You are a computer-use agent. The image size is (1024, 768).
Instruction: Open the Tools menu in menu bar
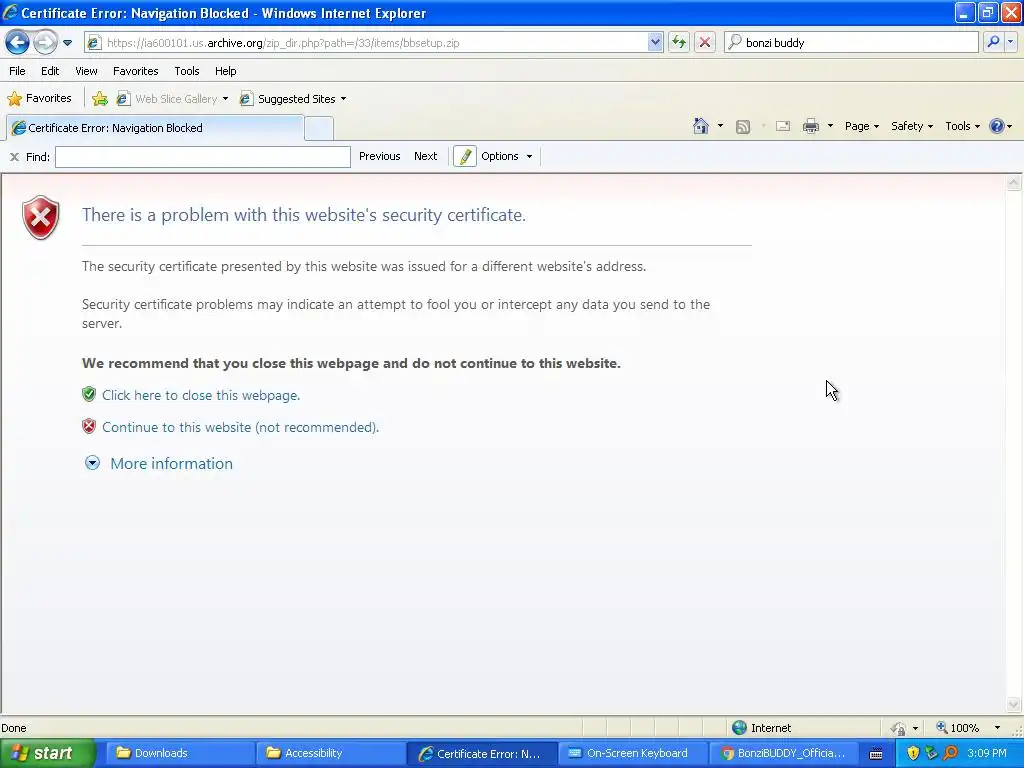[x=187, y=71]
